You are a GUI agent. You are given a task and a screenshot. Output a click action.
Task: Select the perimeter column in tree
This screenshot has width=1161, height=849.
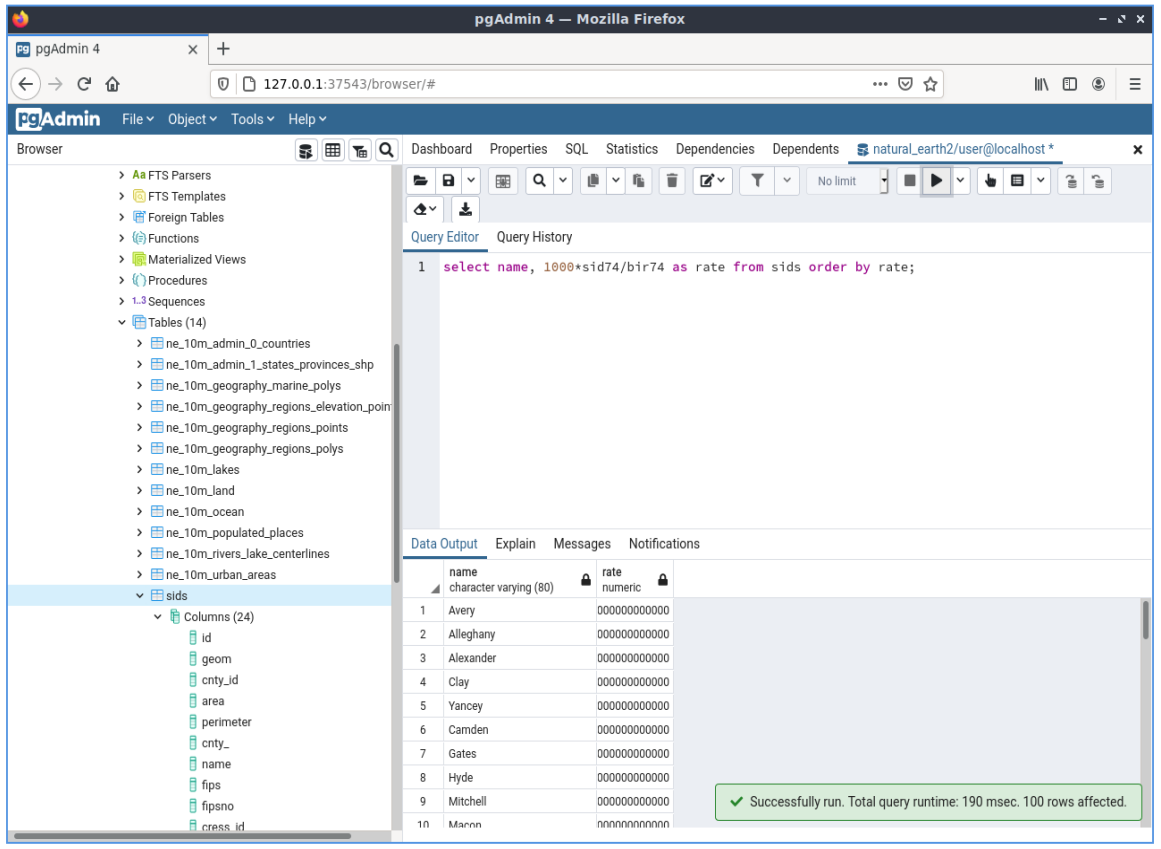[x=227, y=722]
